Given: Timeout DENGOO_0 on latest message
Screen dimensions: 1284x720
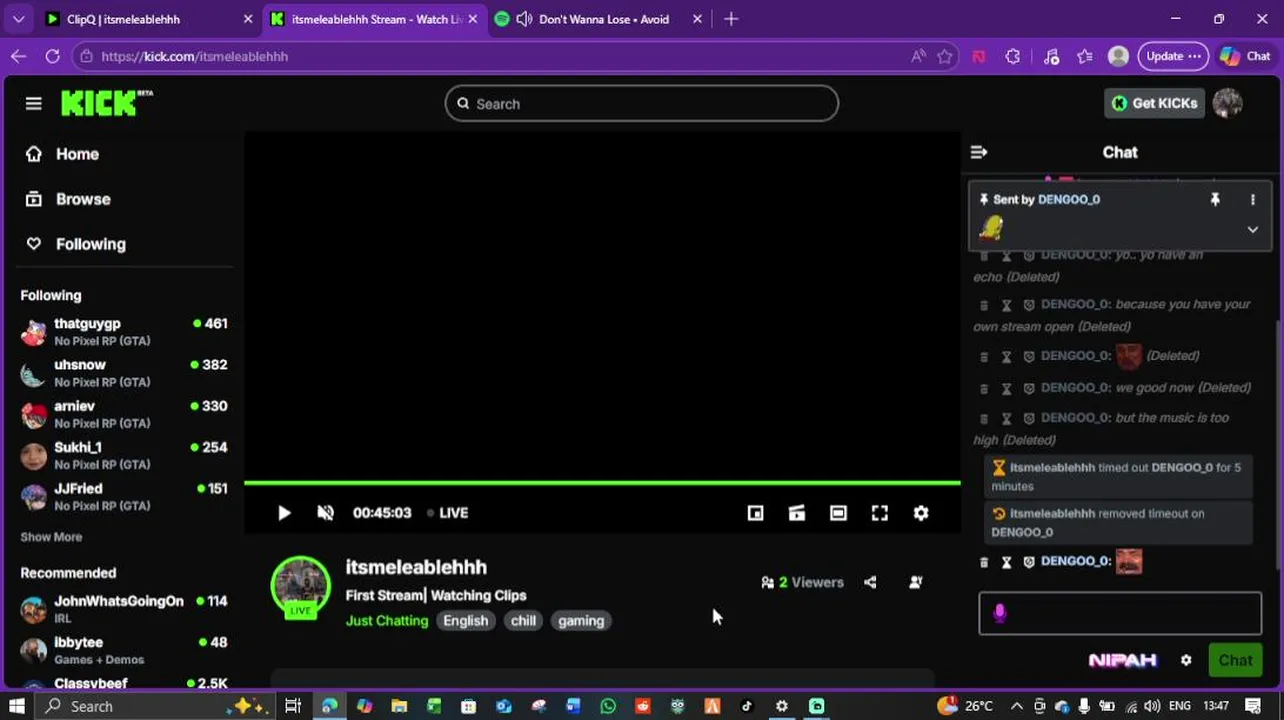Looking at the screenshot, I should [1007, 562].
